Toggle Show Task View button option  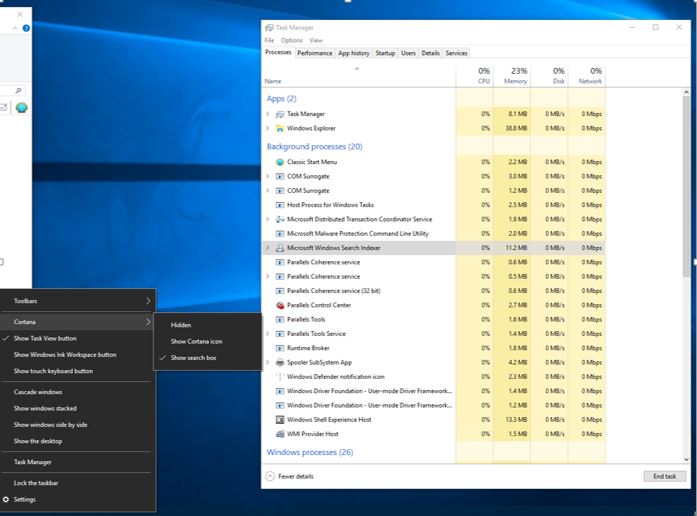coord(78,338)
